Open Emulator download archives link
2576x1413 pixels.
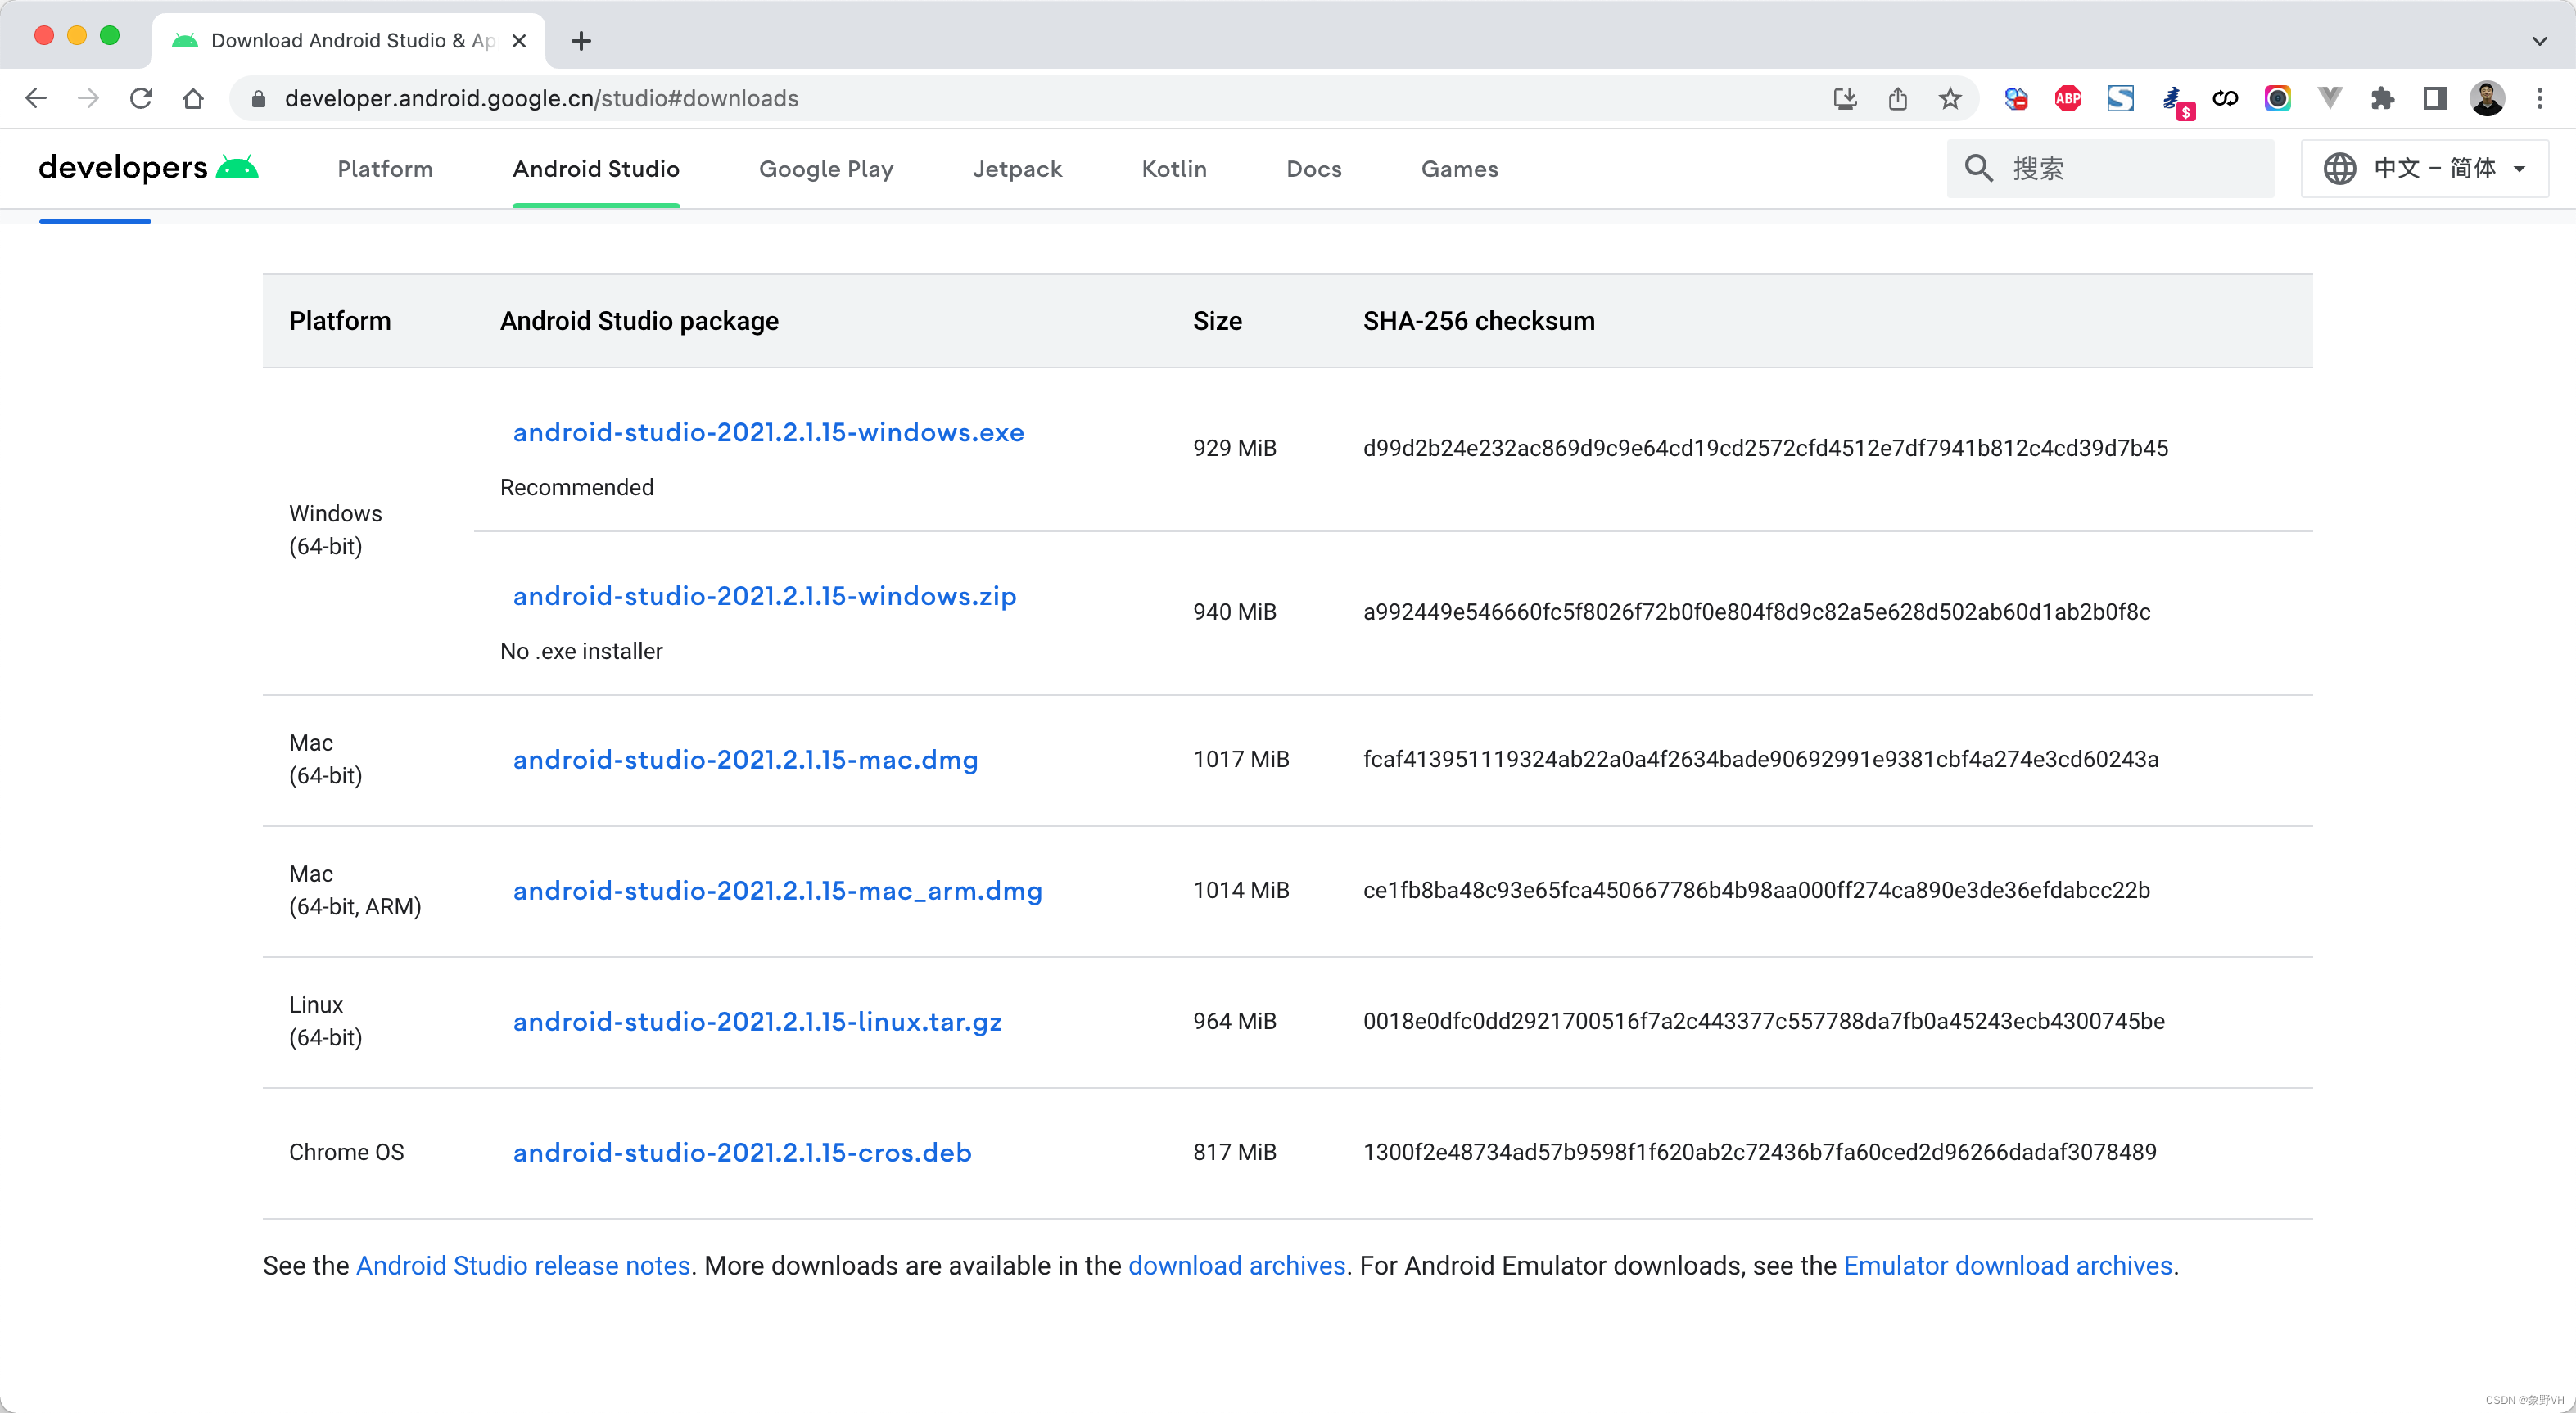point(2008,1266)
